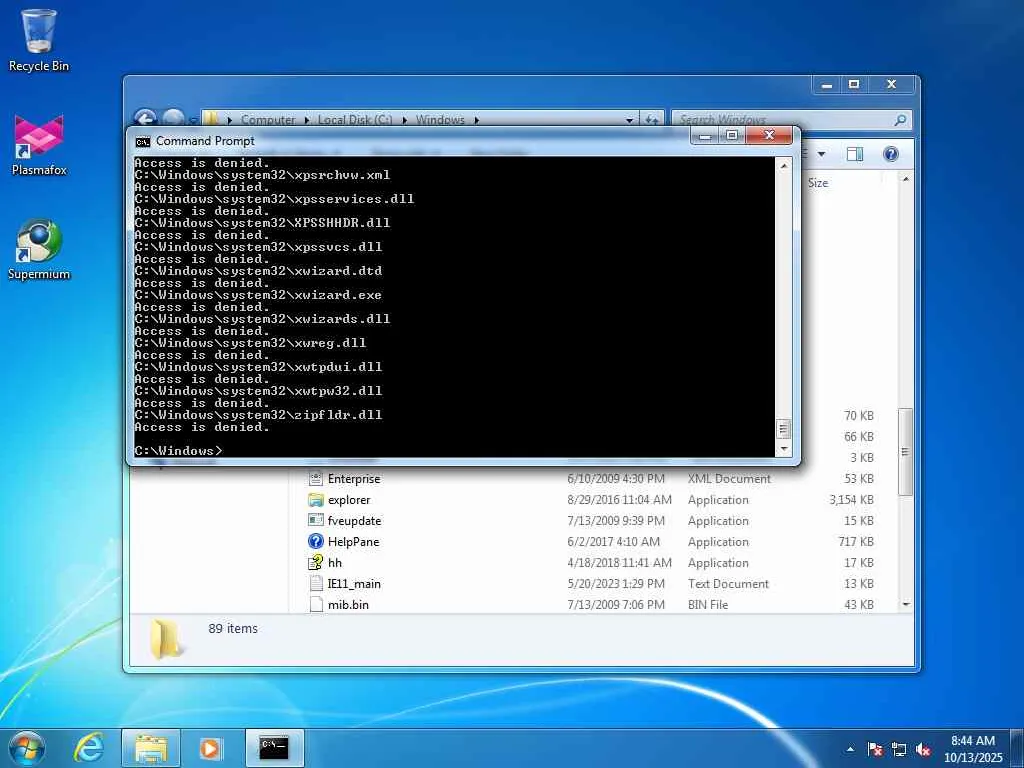Expand arrow after Windows breadcrumb
This screenshot has width=1024, height=768.
click(477, 120)
